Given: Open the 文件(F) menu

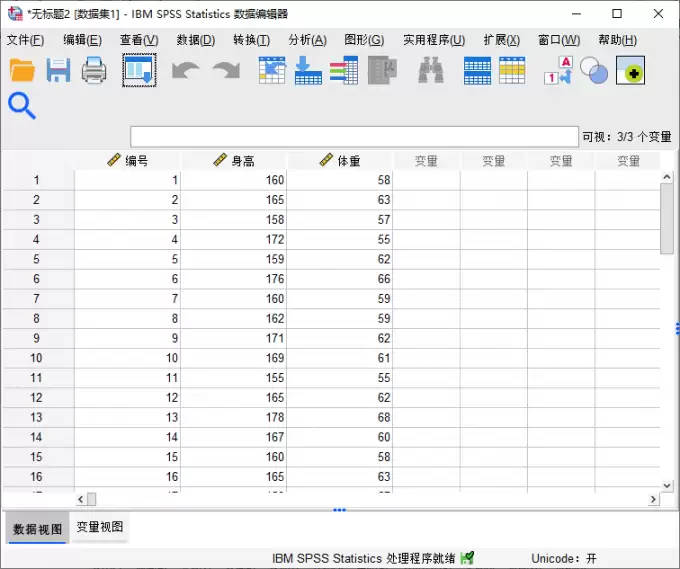Looking at the screenshot, I should click(25, 40).
